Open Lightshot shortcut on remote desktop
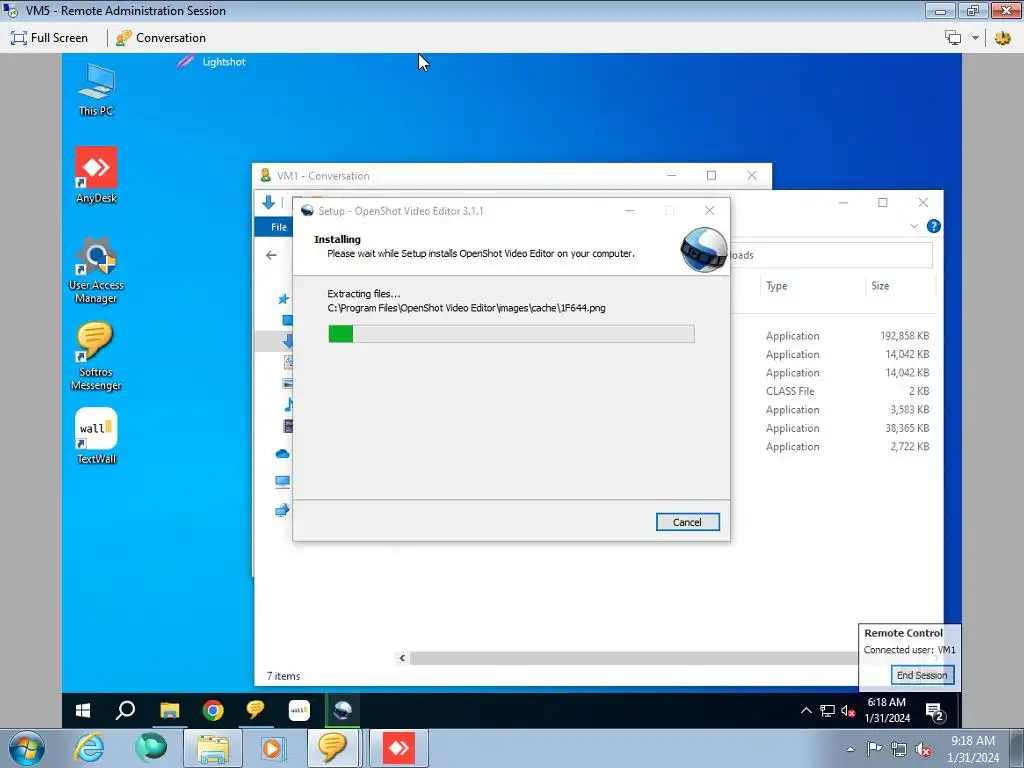The width and height of the screenshot is (1024, 768). click(212, 61)
